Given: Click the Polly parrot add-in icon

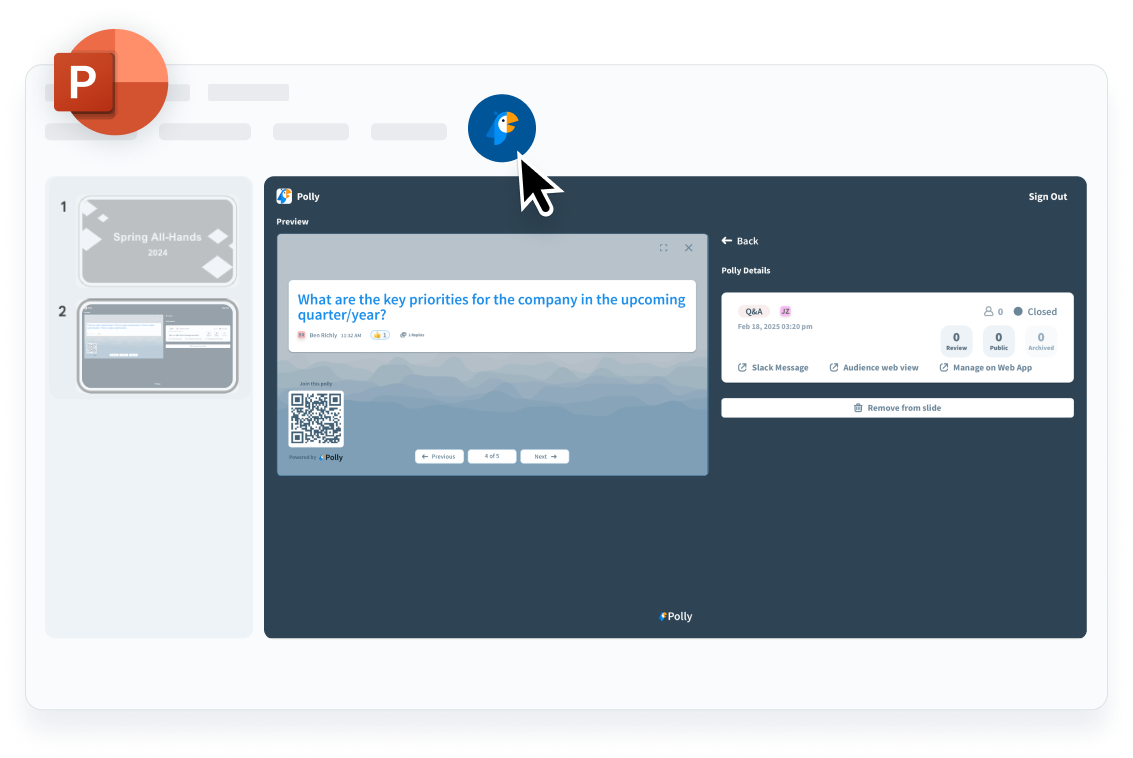Looking at the screenshot, I should click(502, 128).
